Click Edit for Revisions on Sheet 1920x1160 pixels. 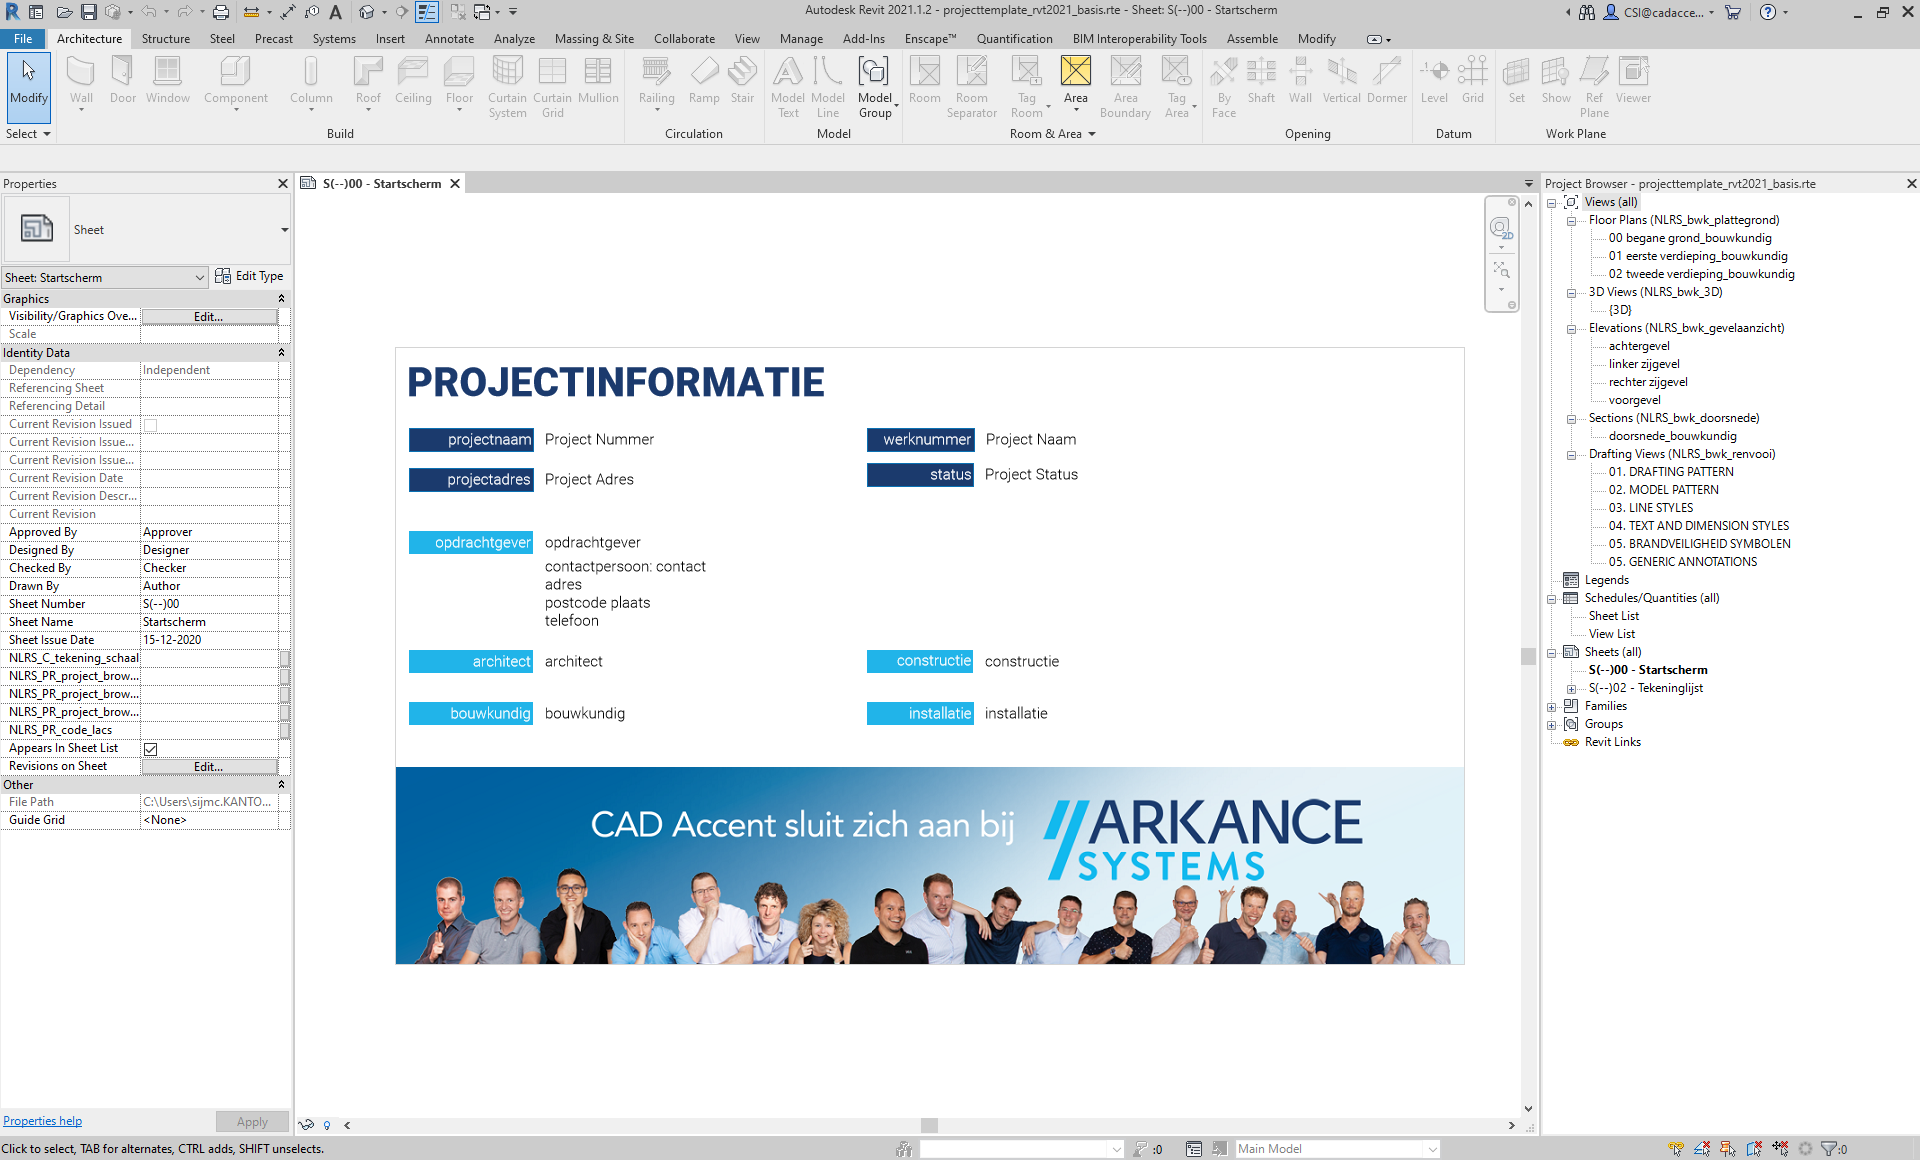click(x=209, y=767)
